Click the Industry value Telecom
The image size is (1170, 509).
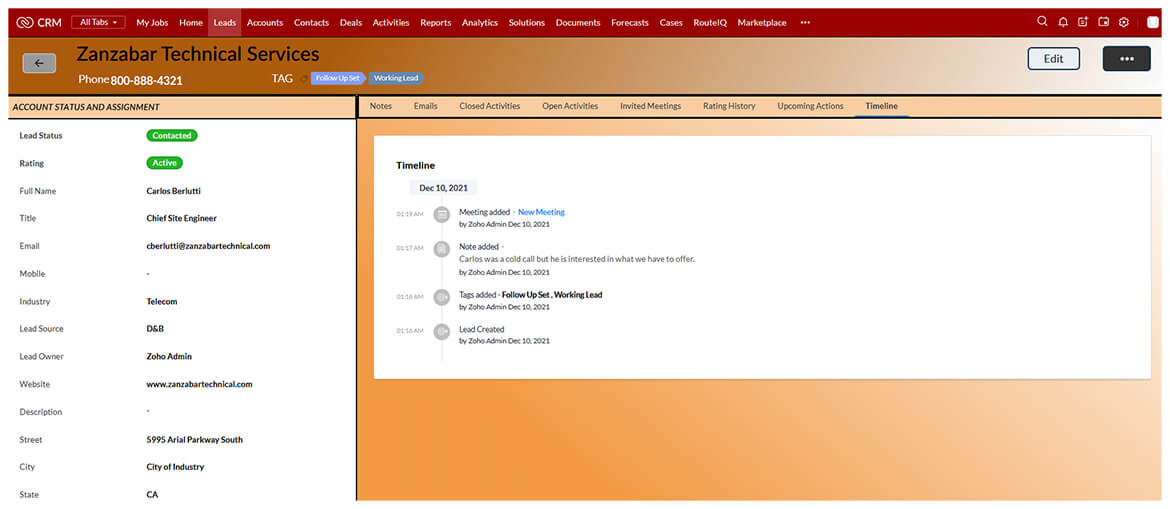162,302
